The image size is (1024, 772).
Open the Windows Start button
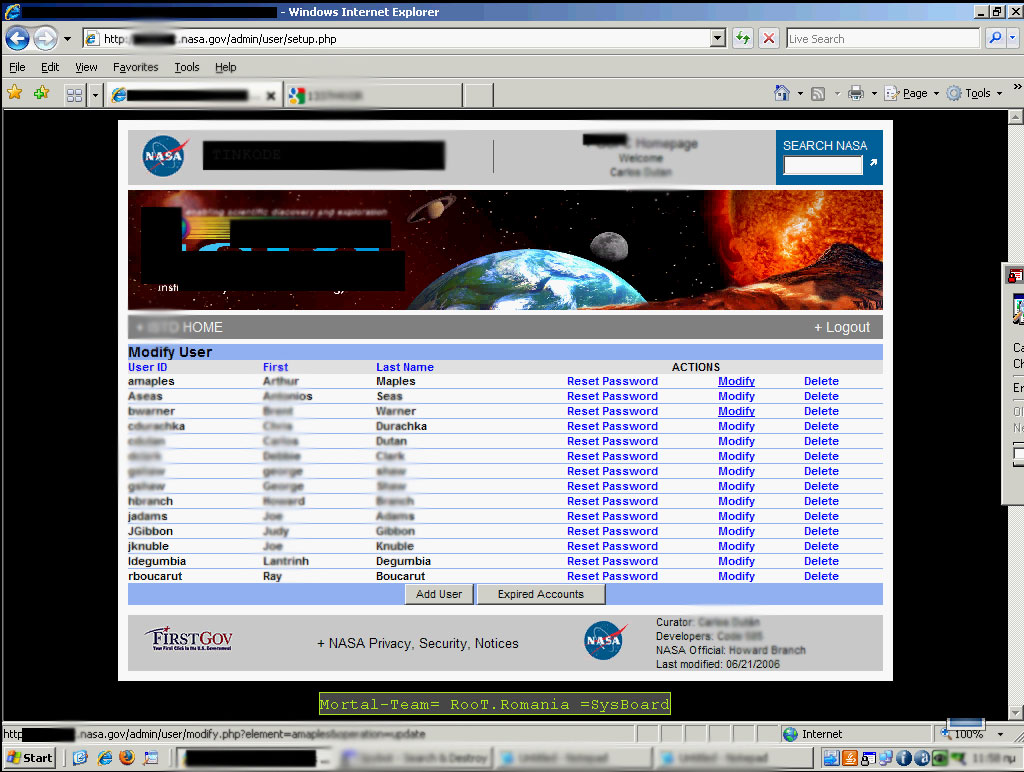click(29, 758)
